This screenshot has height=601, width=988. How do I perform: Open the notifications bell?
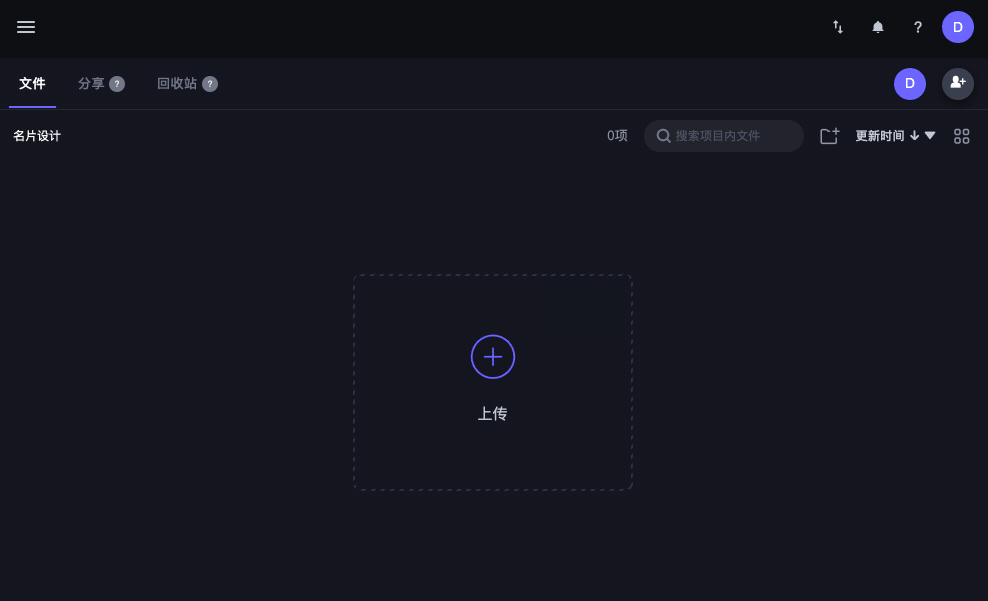878,27
